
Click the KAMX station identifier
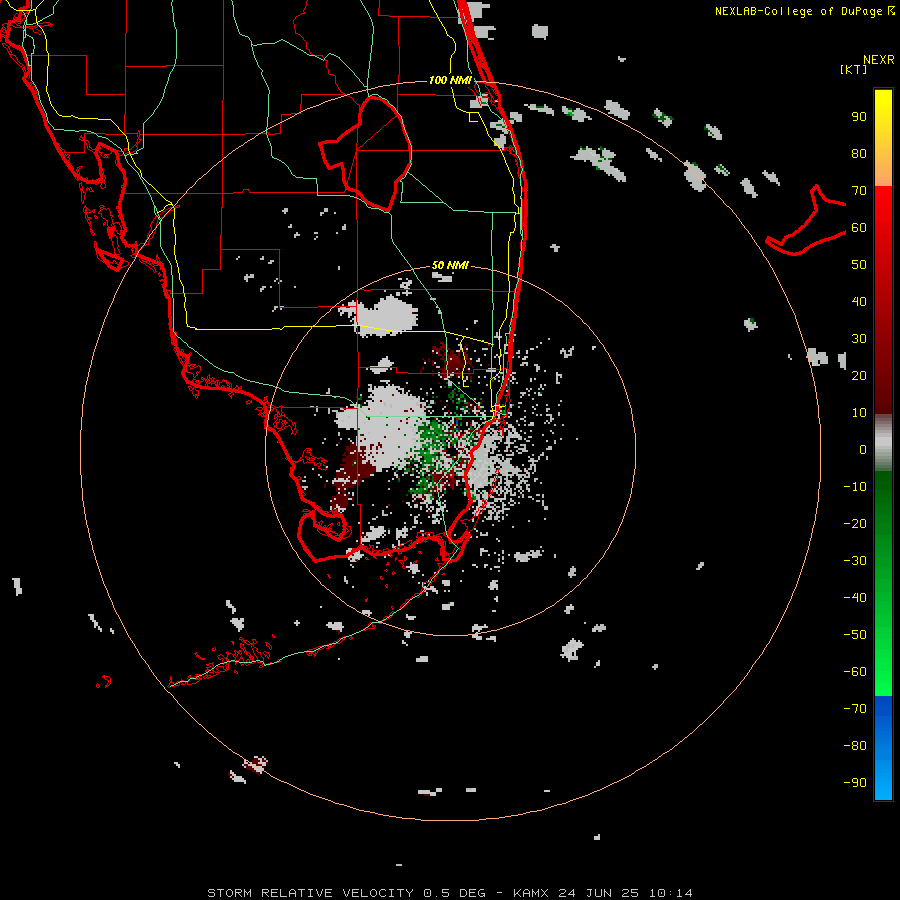coord(531,893)
